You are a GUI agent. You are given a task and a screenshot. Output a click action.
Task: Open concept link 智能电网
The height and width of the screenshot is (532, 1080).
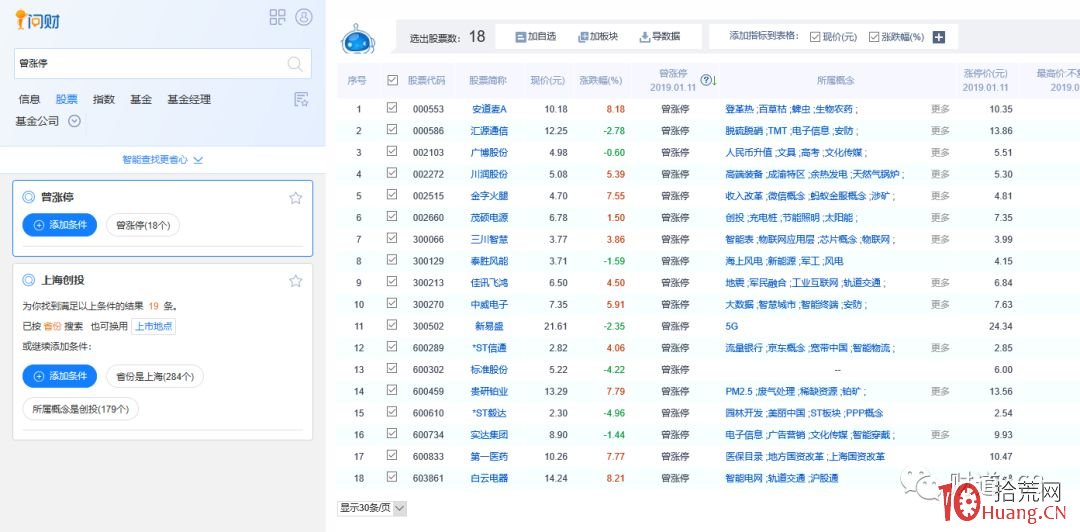pyautogui.click(x=745, y=478)
